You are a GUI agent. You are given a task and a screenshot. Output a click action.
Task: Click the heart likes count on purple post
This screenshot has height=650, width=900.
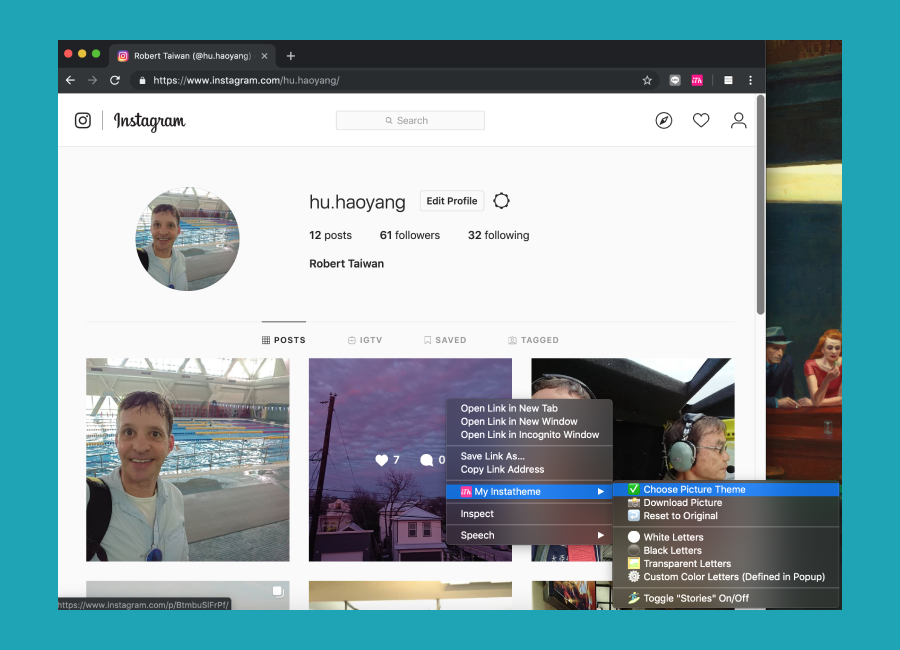387,460
